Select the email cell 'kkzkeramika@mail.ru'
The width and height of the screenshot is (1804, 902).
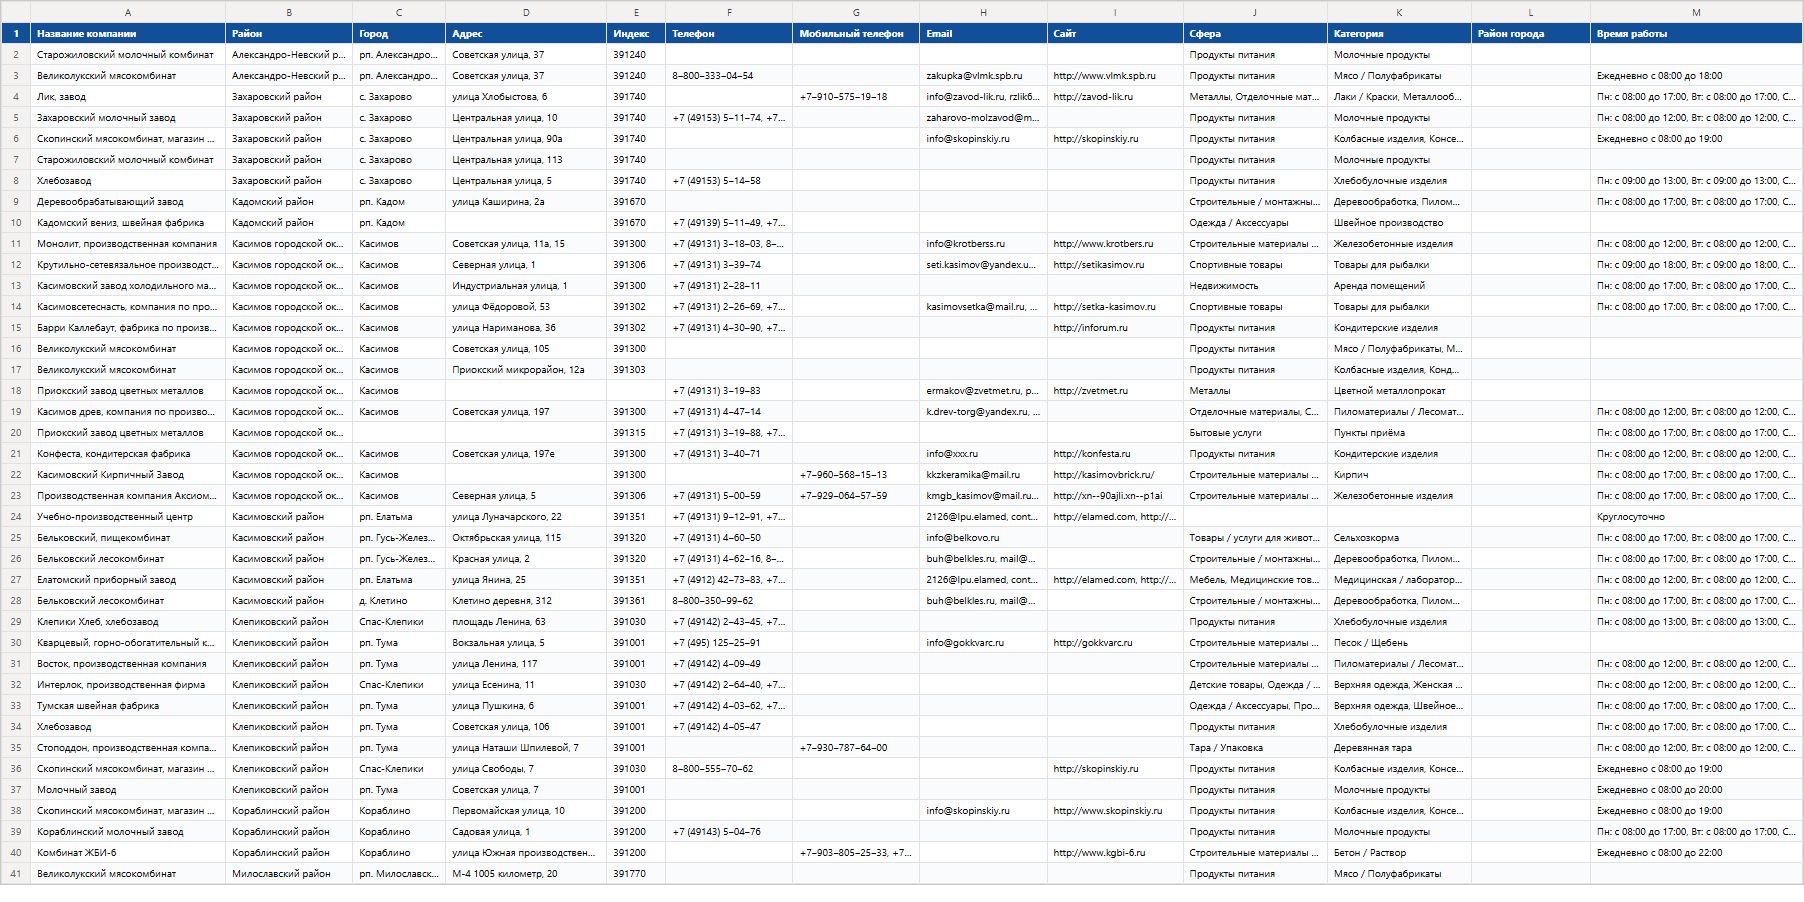tap(983, 475)
